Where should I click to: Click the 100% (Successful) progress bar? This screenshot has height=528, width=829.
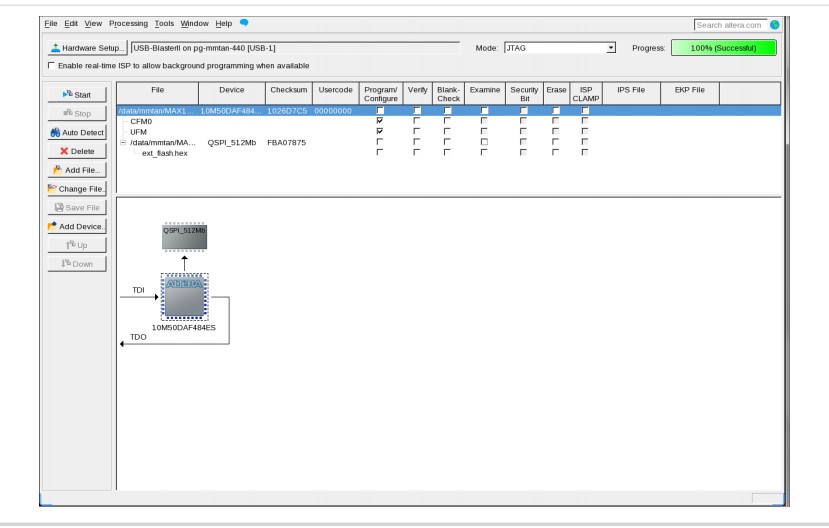pyautogui.click(x=723, y=48)
